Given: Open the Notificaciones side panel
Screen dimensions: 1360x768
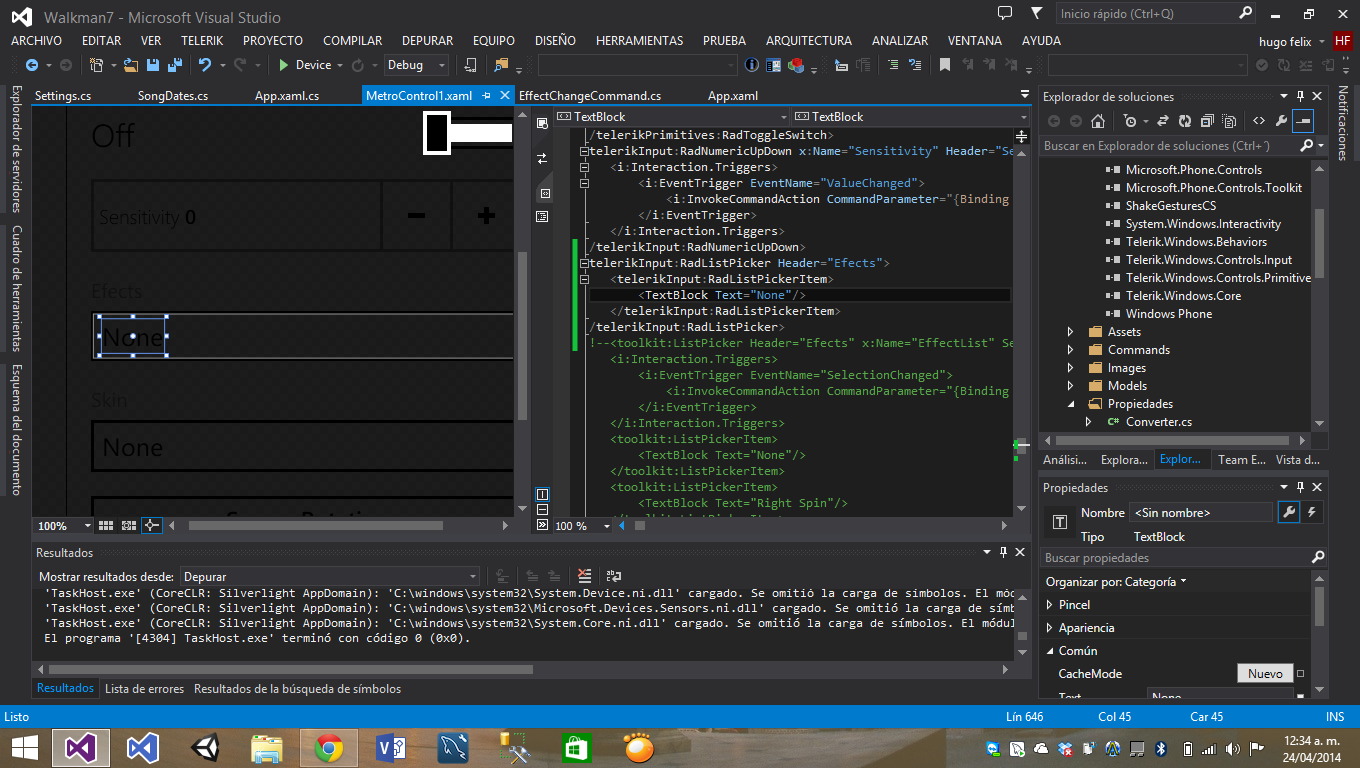Looking at the screenshot, I should coord(1342,123).
